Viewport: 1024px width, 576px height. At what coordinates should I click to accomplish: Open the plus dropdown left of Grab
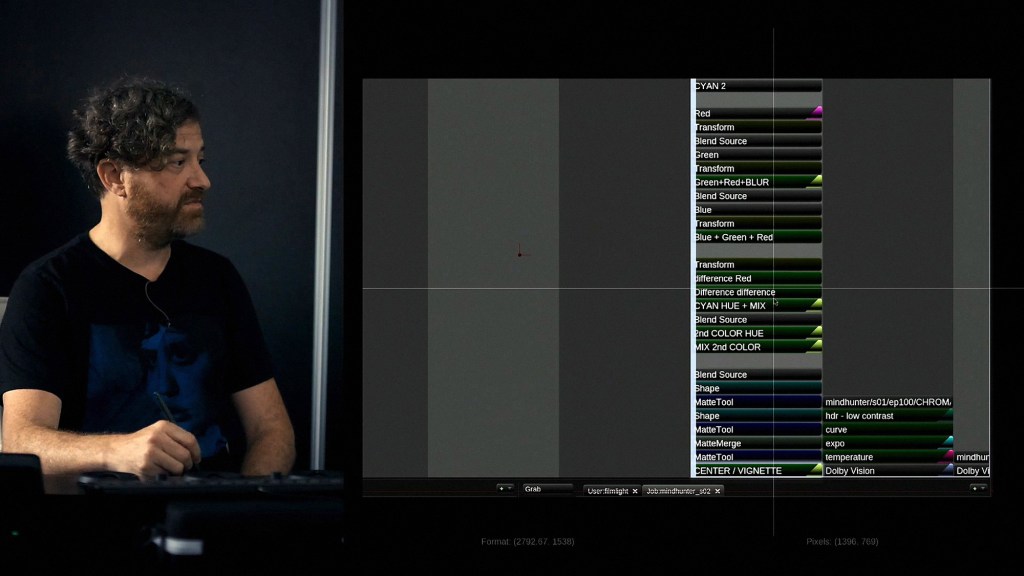(505, 489)
